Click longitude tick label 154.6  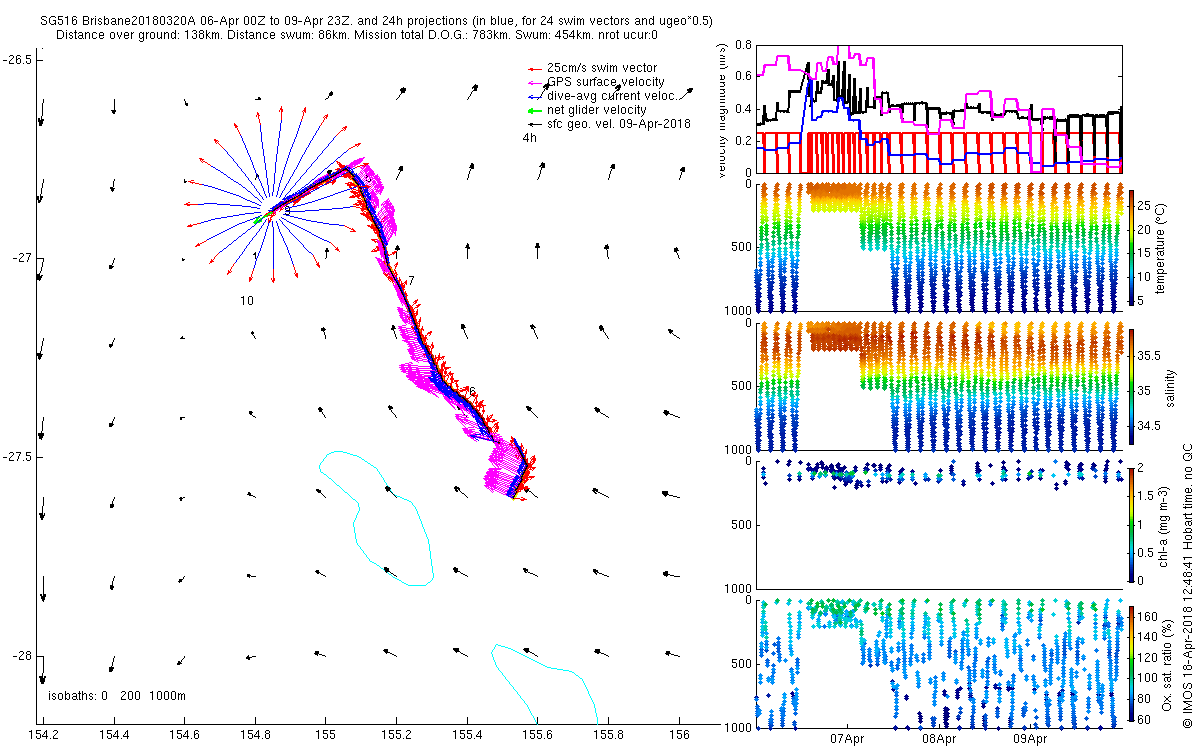(x=185, y=736)
